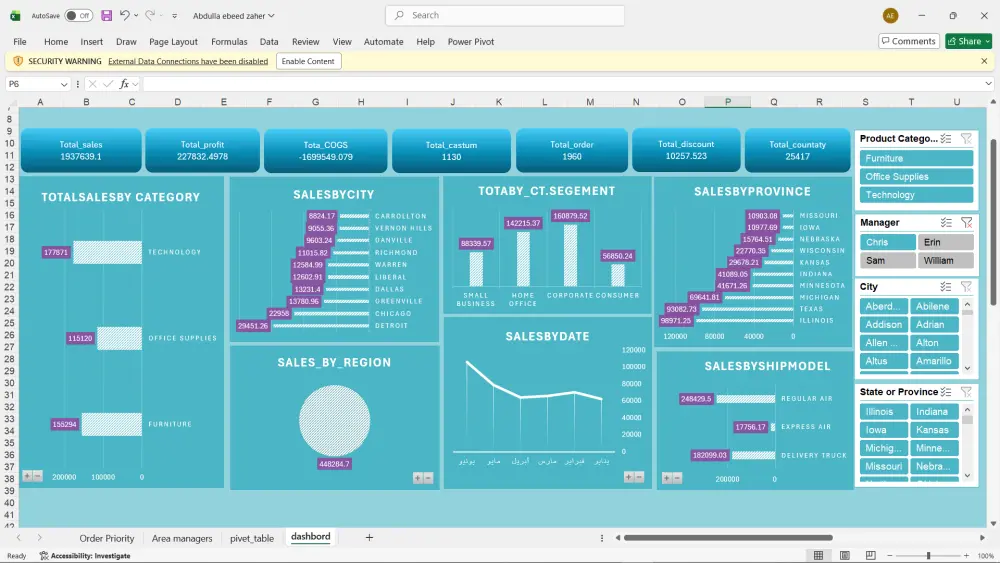1000x563 pixels.
Task: Toggle multi-select in City slicer
Action: pos(946,287)
